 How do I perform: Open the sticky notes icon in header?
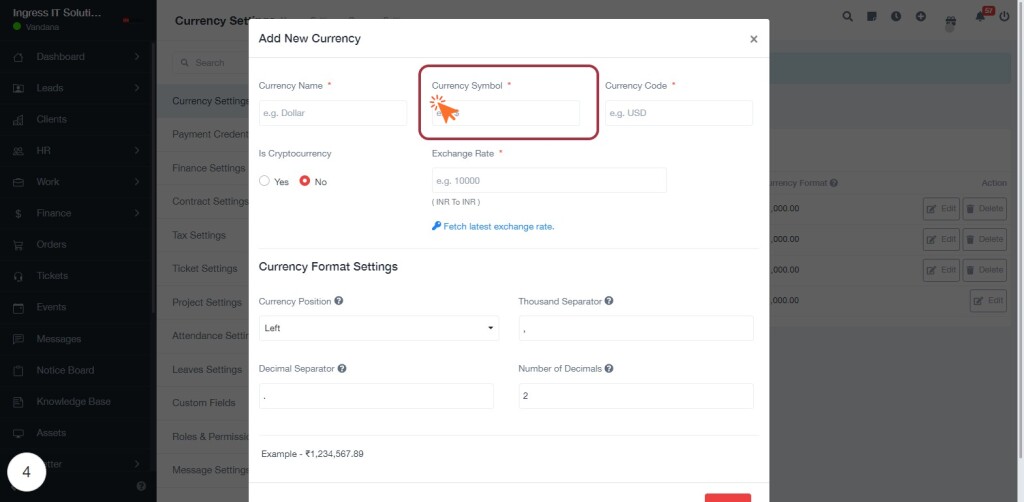[x=872, y=16]
